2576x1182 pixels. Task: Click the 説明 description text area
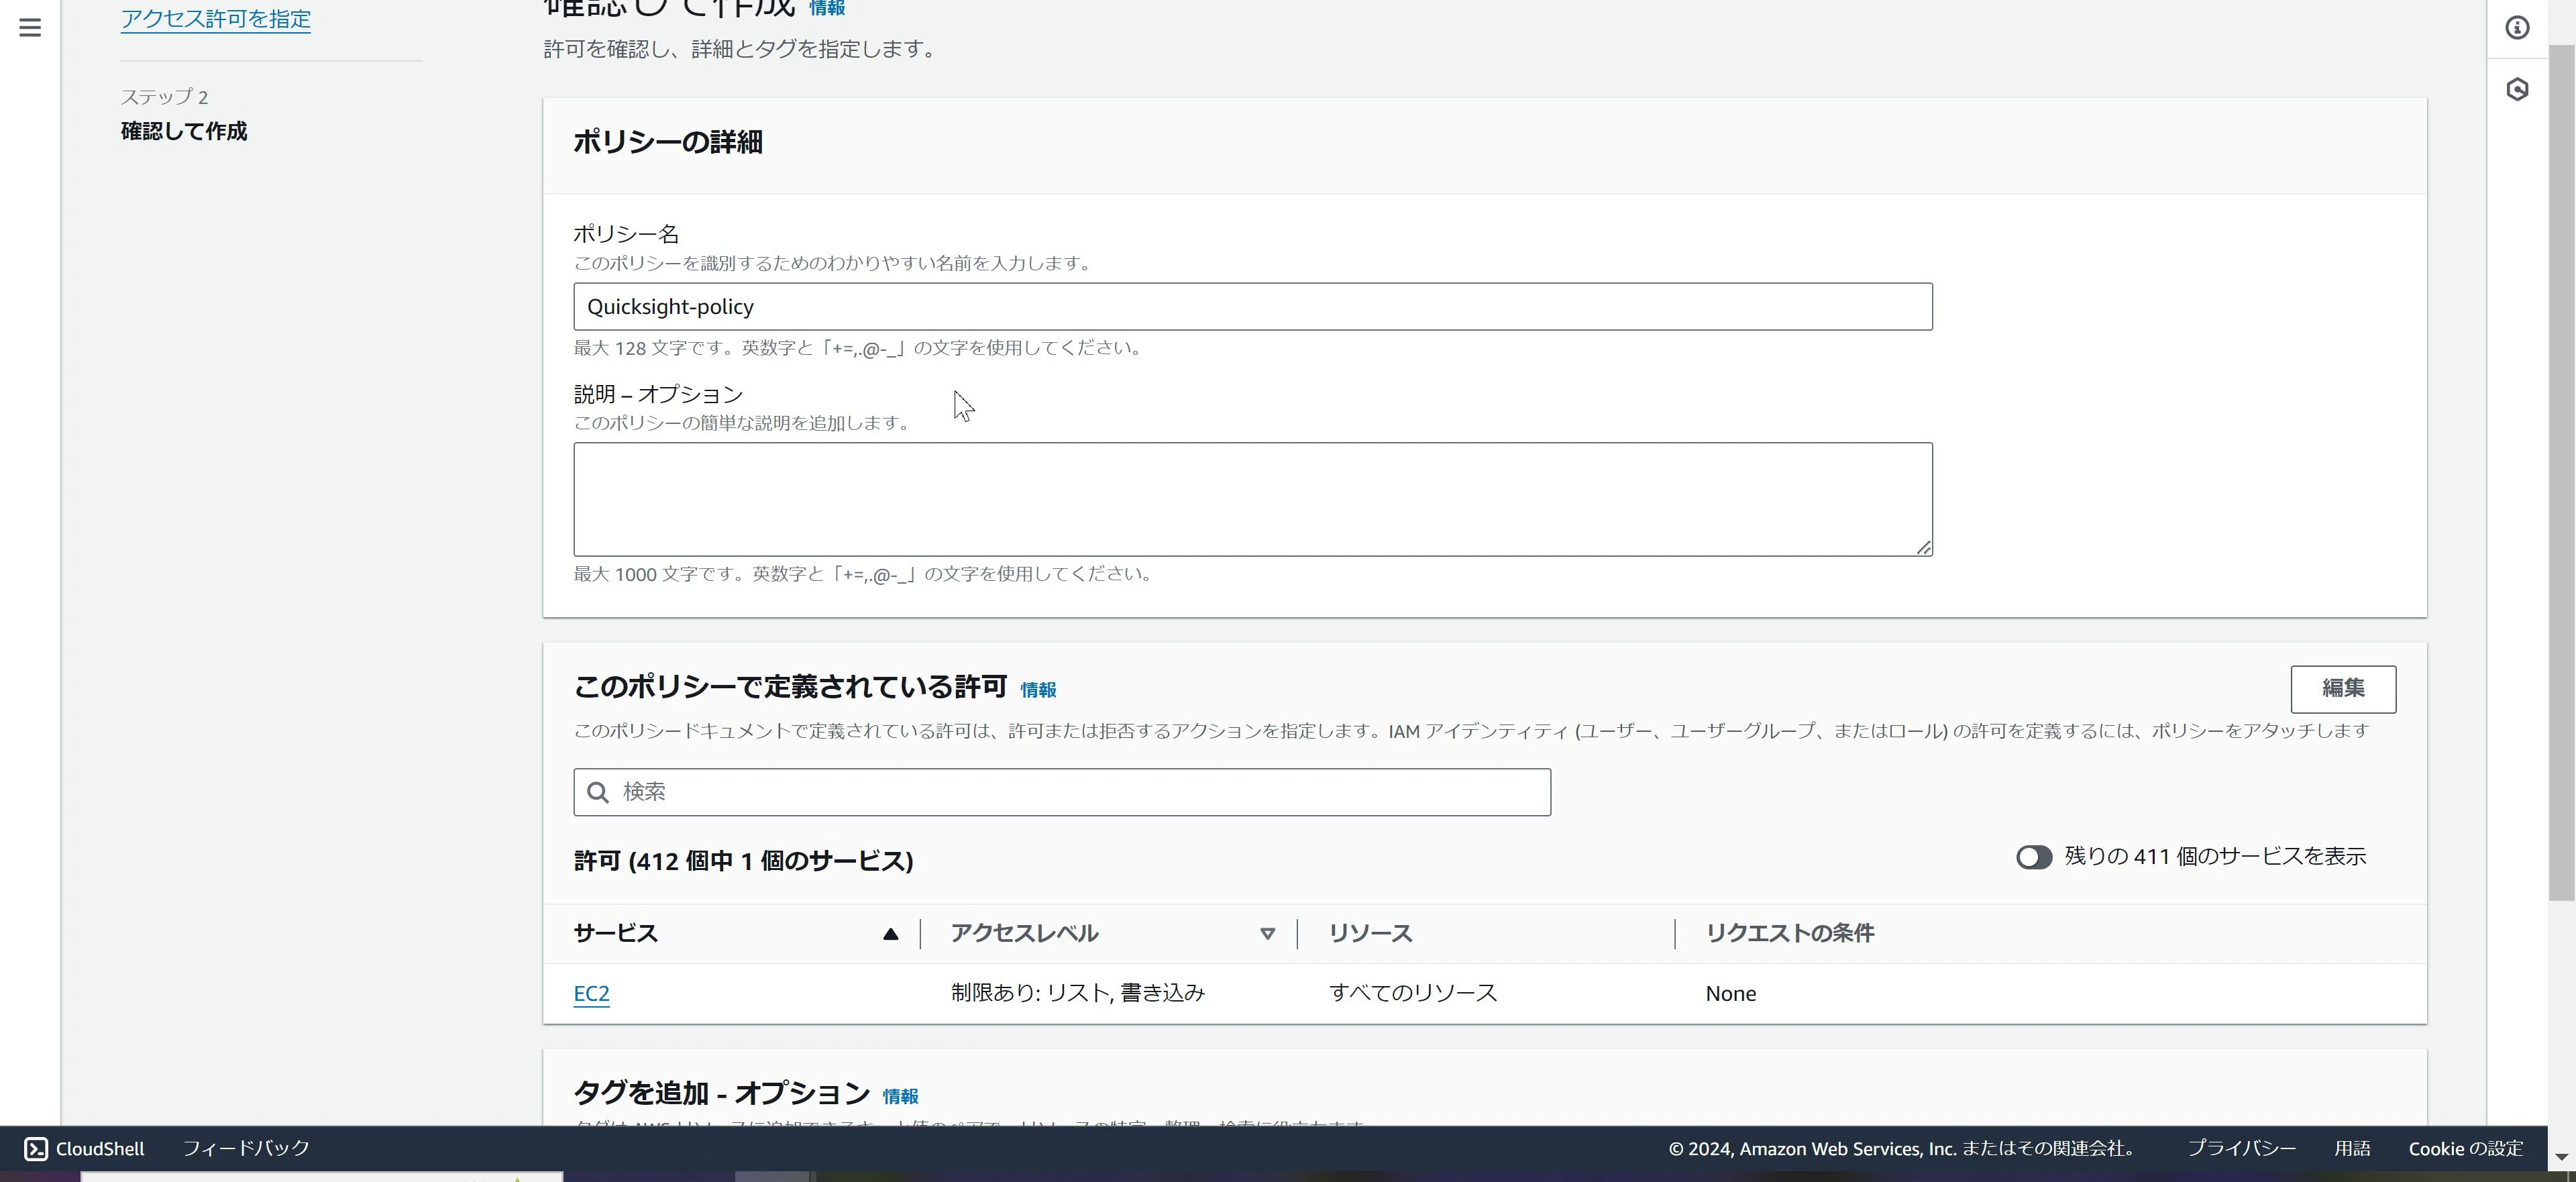pos(1252,499)
